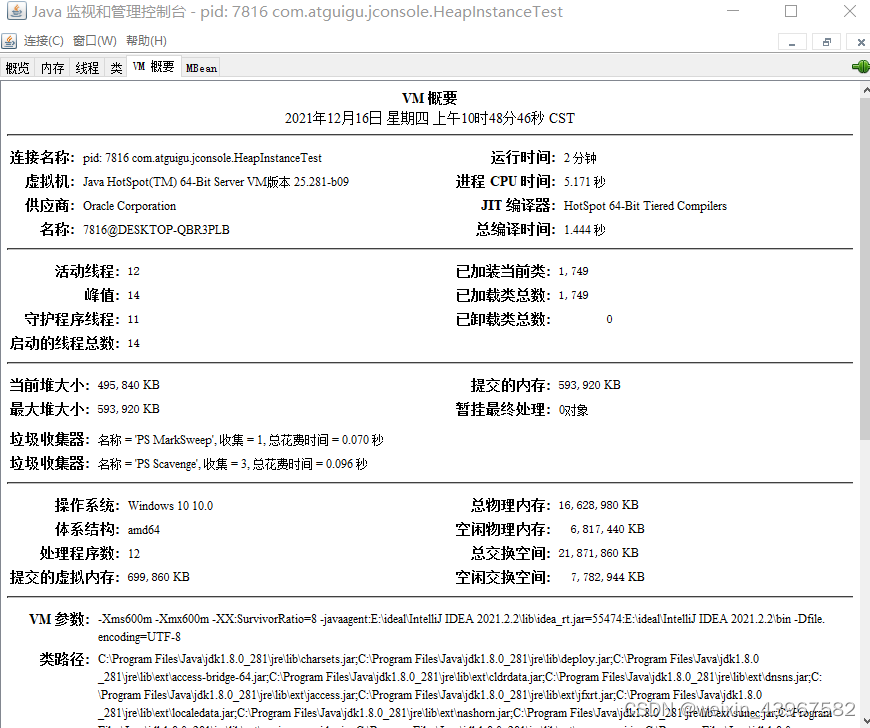Restore the inner JConsole frame

point(826,42)
